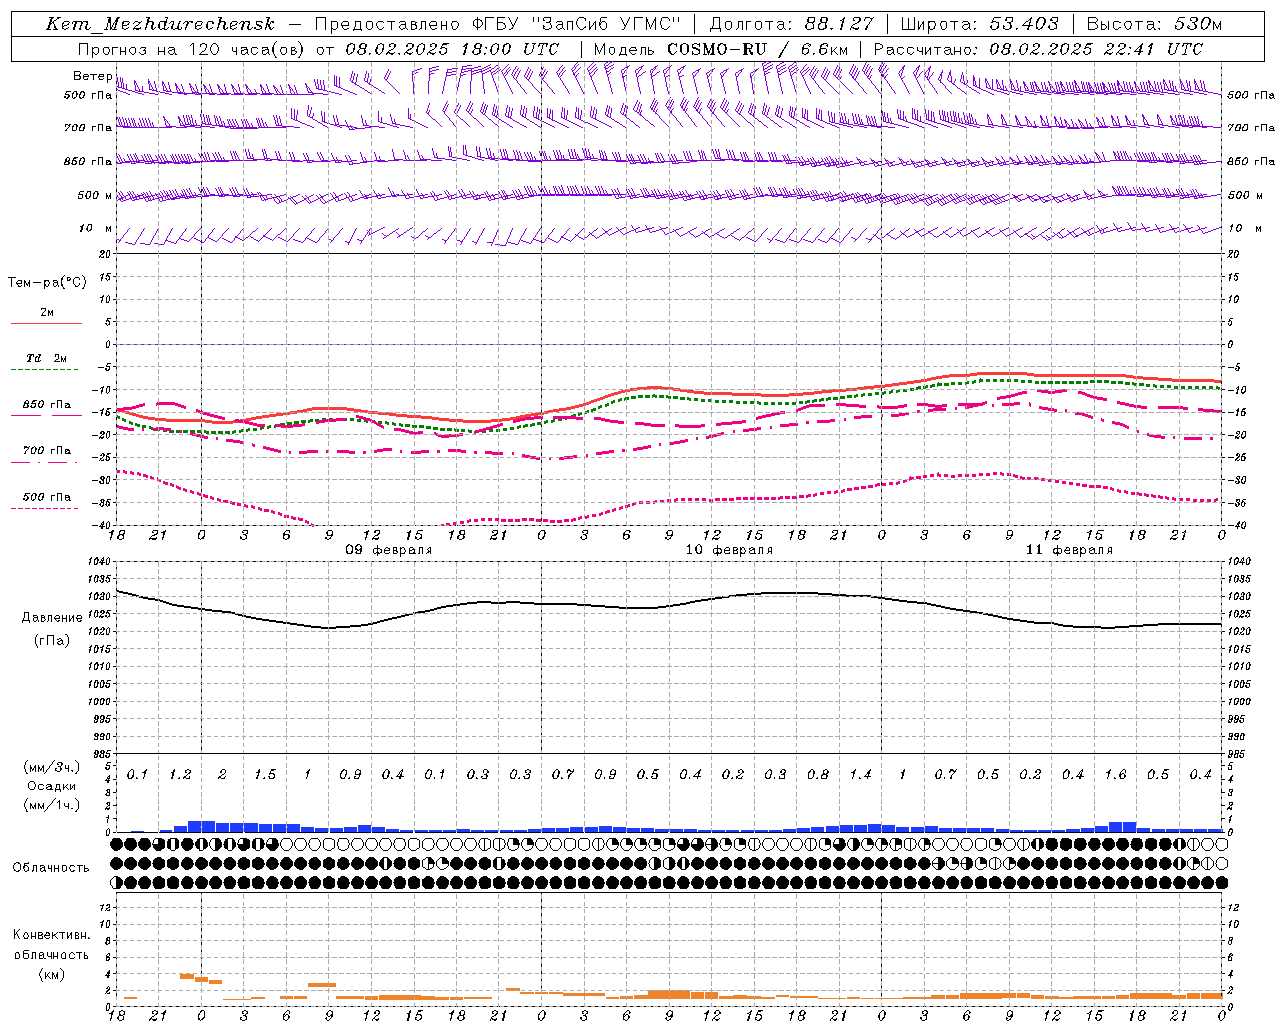The height and width of the screenshot is (1024, 1280).
Task: Click the 3-hour precipitation value 1.4
Action: tap(860, 774)
